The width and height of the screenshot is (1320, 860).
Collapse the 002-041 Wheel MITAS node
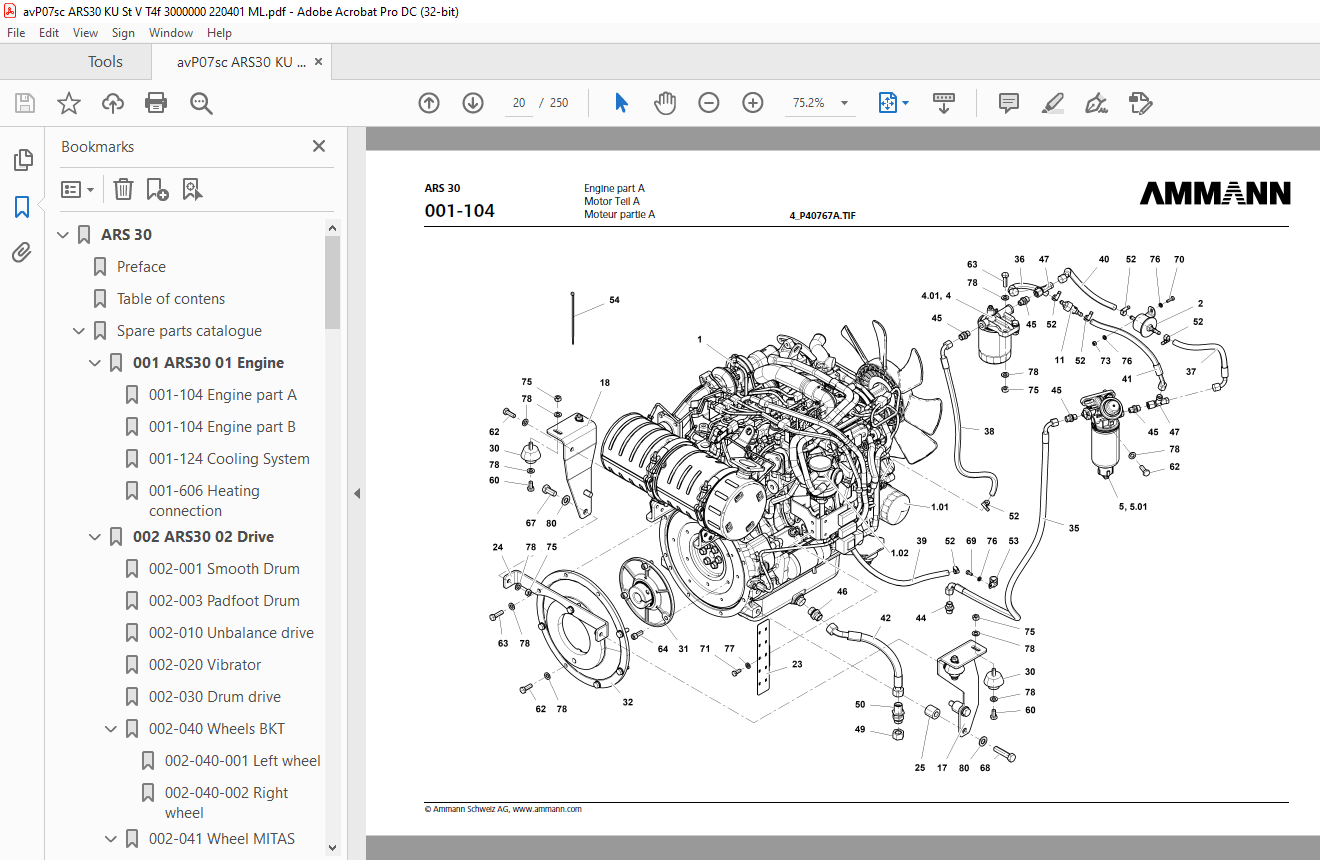[x=111, y=839]
